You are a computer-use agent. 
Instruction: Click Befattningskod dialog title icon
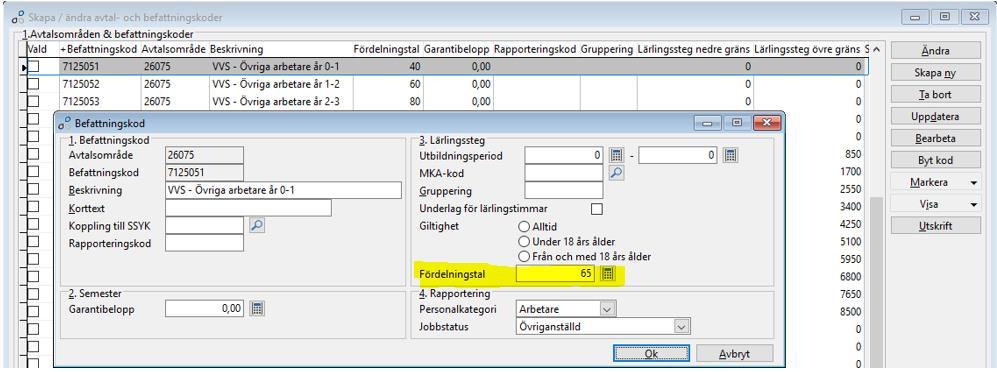(x=64, y=123)
